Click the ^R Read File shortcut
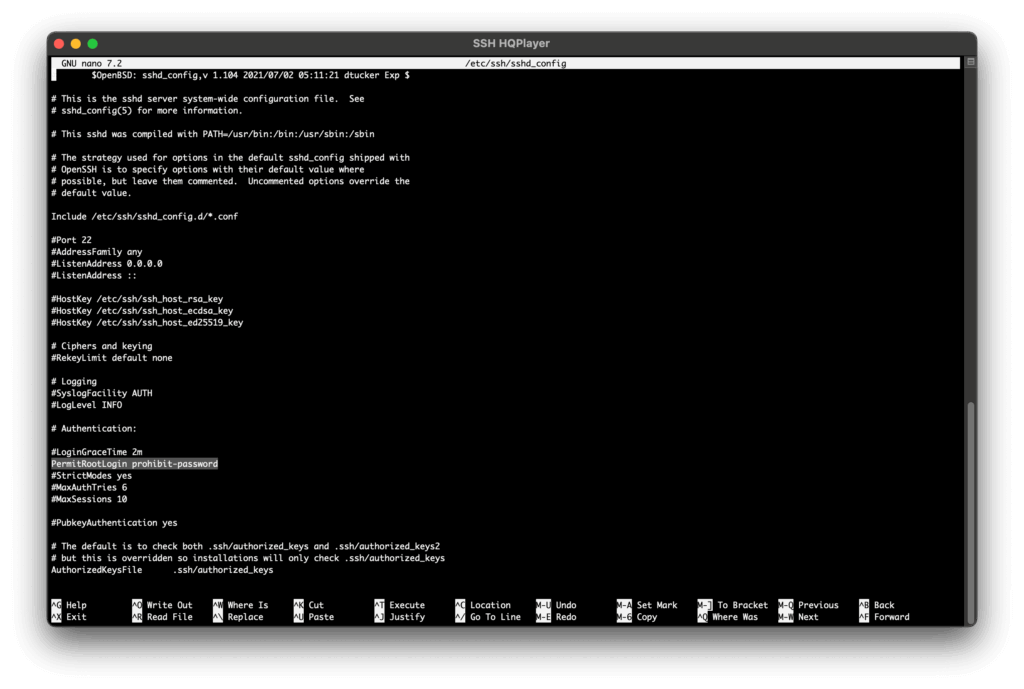The image size is (1024, 689). click(x=161, y=617)
